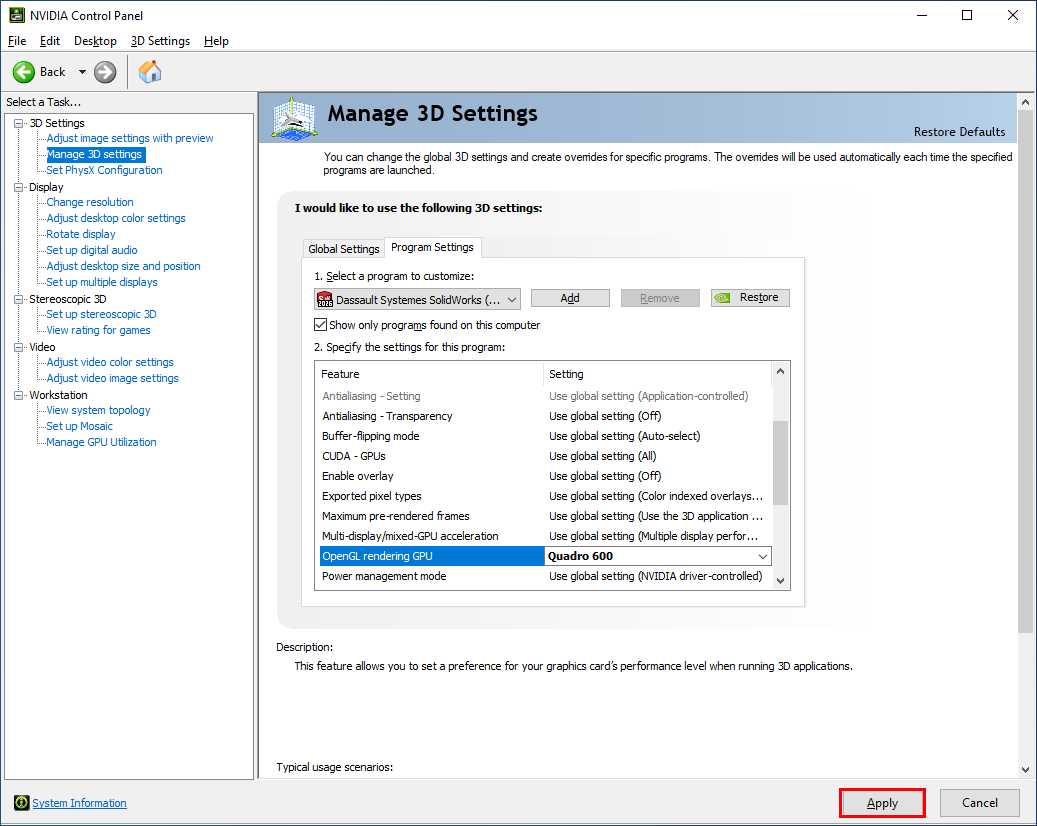The height and width of the screenshot is (826, 1037).
Task: Open Adjust video image settings
Action: point(112,378)
